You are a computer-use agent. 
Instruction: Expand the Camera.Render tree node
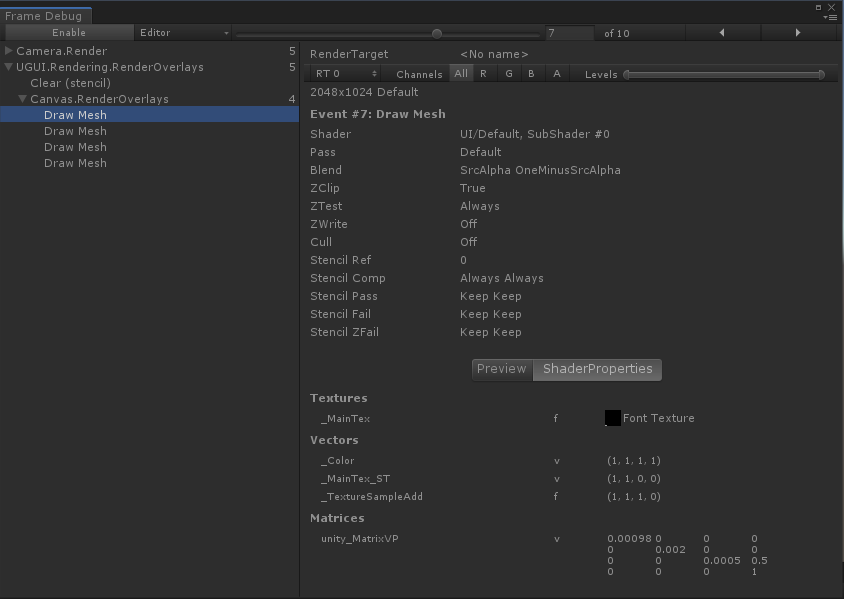click(9, 51)
